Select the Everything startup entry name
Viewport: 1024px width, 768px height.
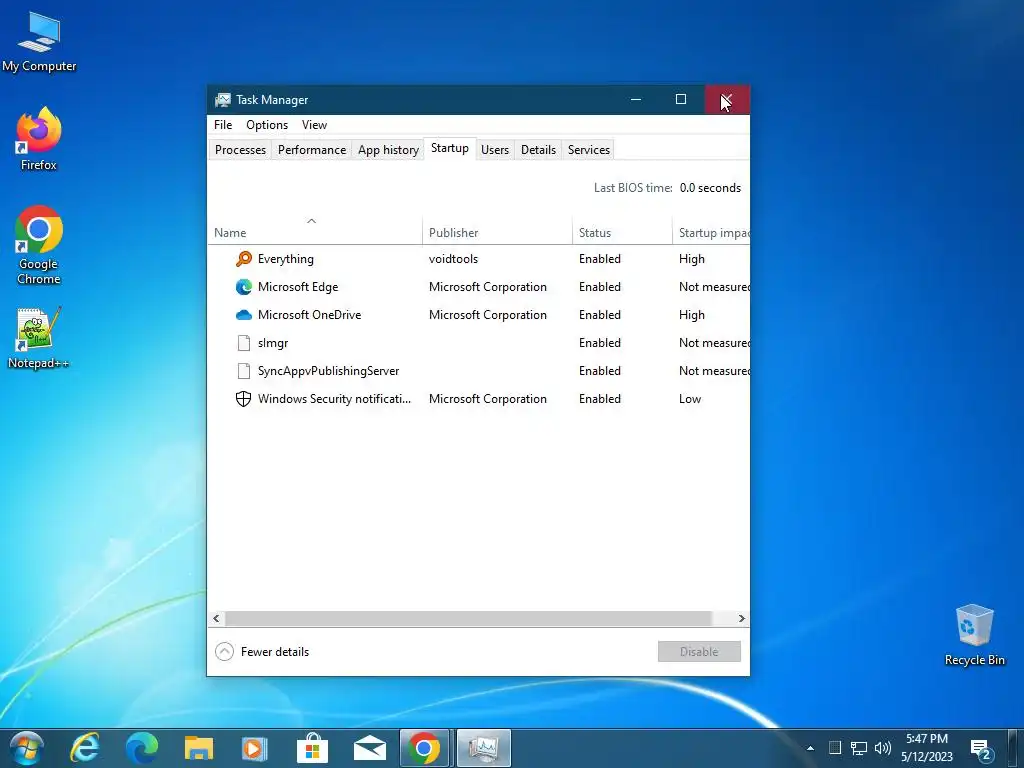285,259
